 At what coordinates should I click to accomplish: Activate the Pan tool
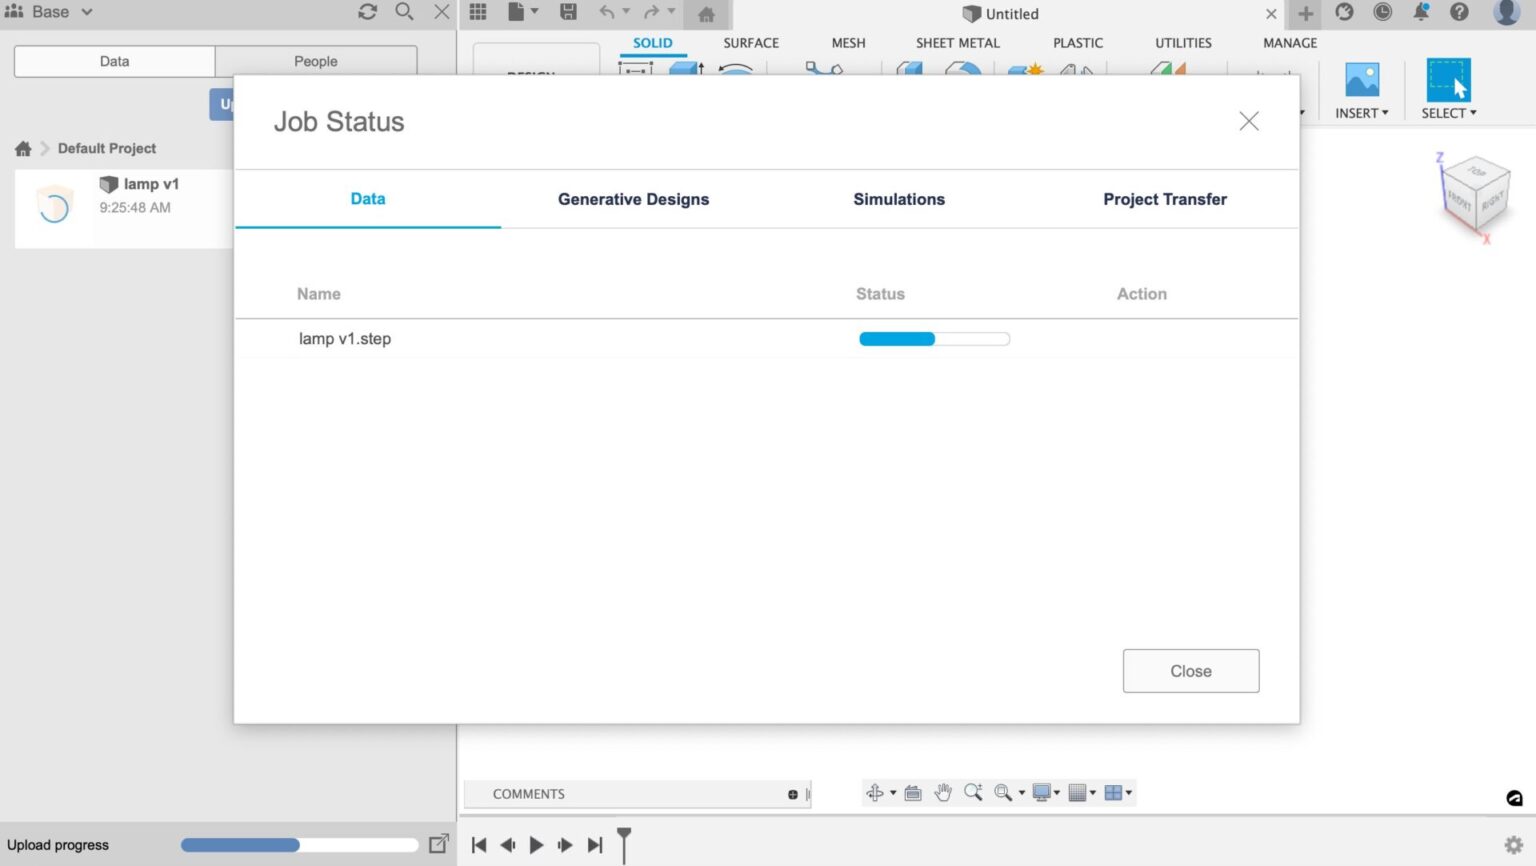[943, 792]
